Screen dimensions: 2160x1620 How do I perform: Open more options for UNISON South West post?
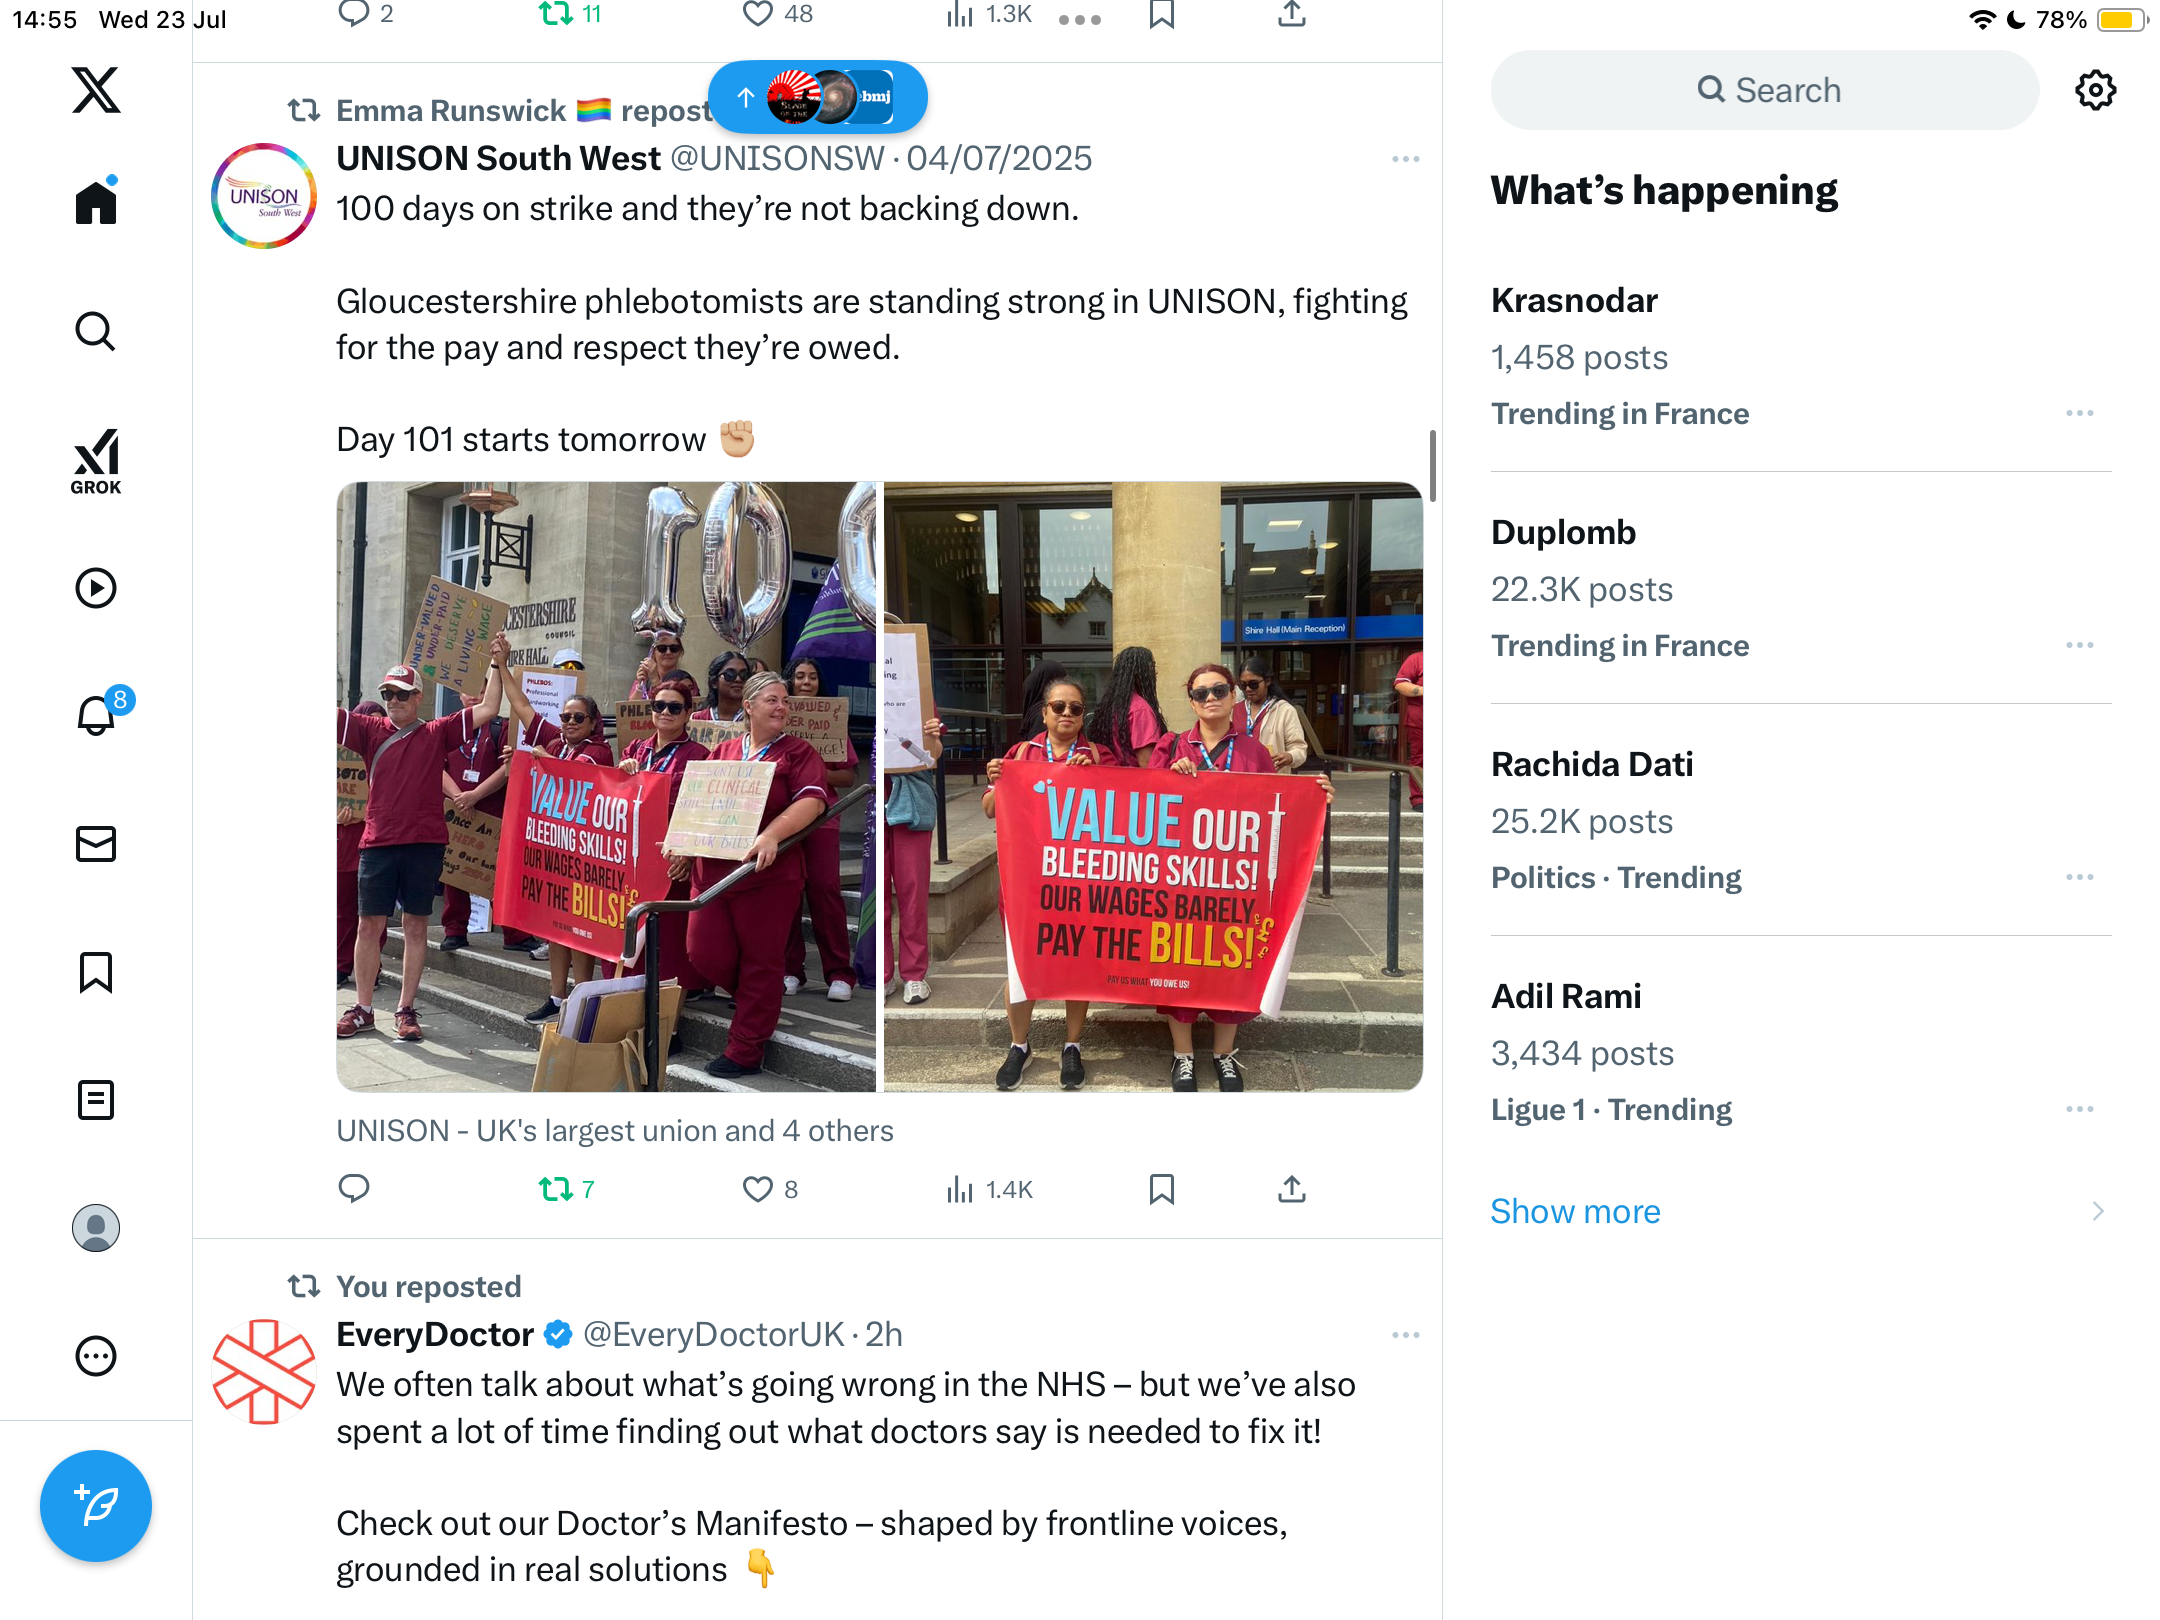click(x=1405, y=159)
